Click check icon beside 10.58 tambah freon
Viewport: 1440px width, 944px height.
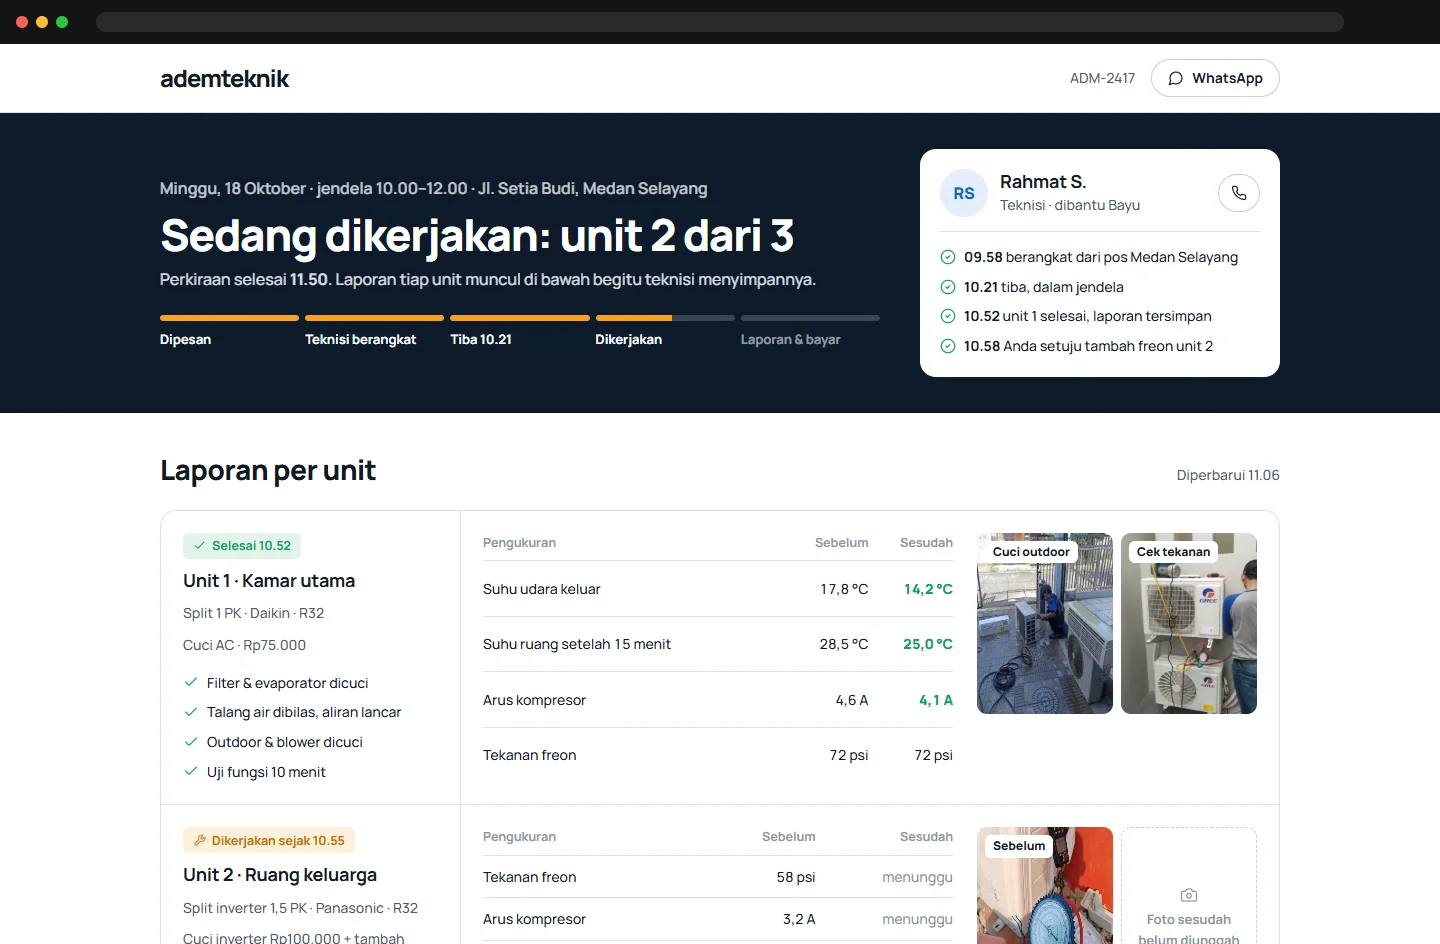point(948,346)
